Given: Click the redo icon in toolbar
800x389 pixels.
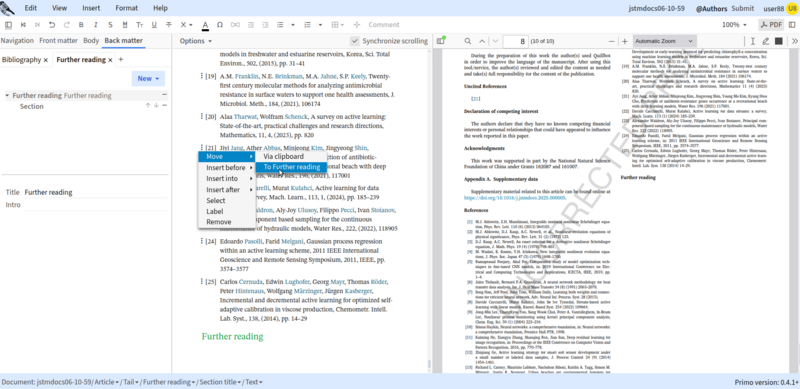Looking at the screenshot, I should pos(66,25).
